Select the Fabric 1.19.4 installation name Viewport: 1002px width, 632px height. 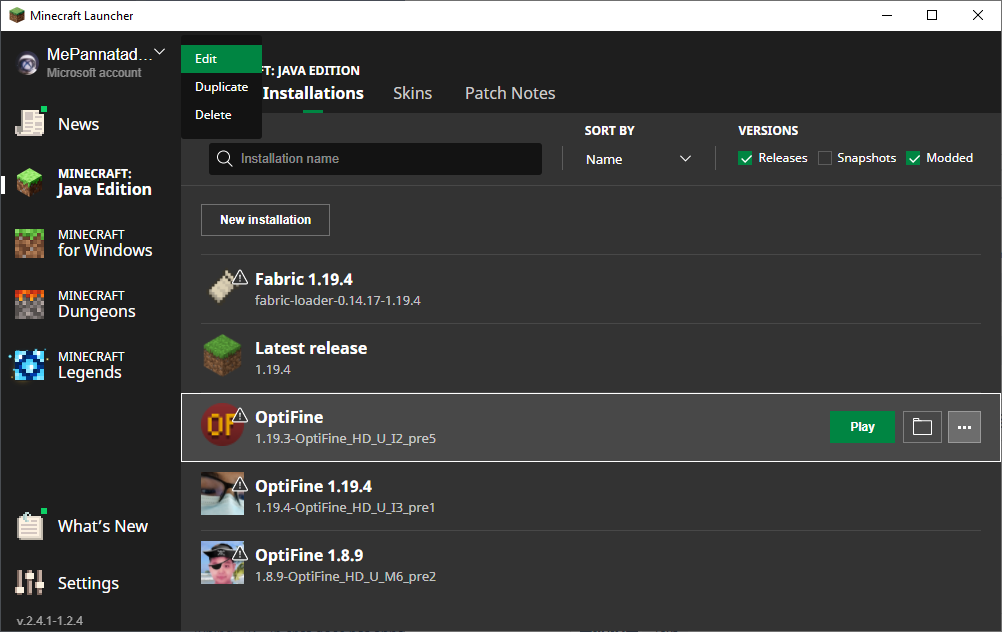point(304,279)
